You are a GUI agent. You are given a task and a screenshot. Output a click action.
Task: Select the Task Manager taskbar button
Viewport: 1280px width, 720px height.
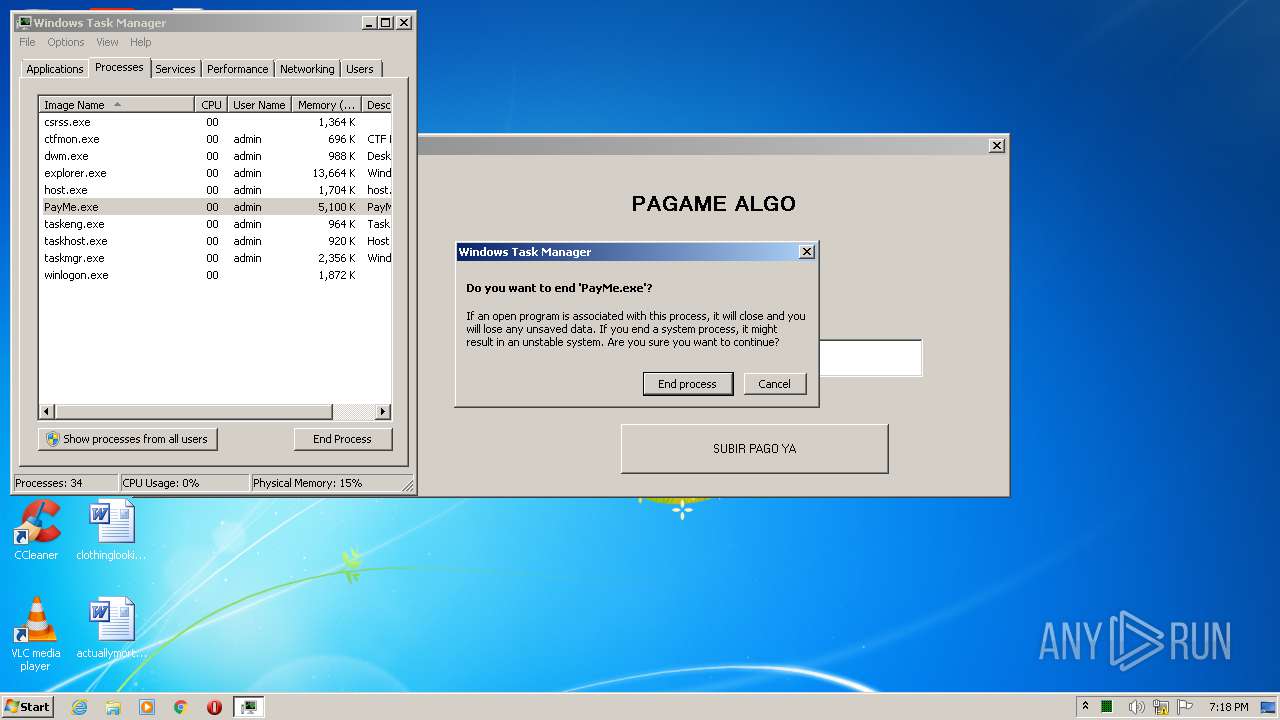(x=249, y=707)
